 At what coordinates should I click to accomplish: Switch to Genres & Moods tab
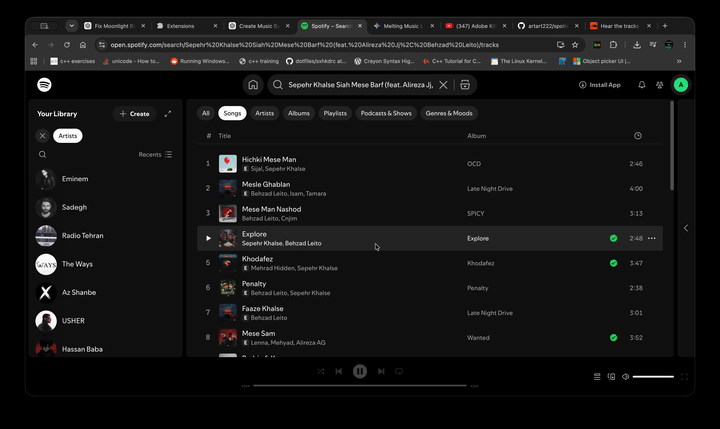[x=449, y=113]
